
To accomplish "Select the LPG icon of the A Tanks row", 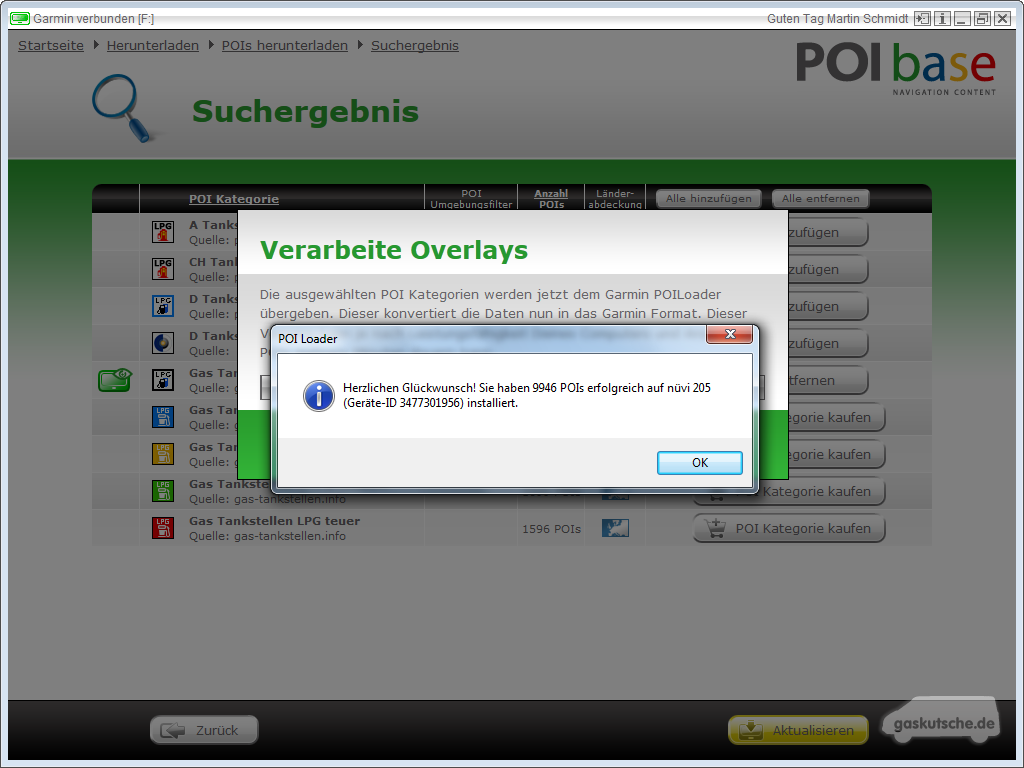I will point(163,232).
